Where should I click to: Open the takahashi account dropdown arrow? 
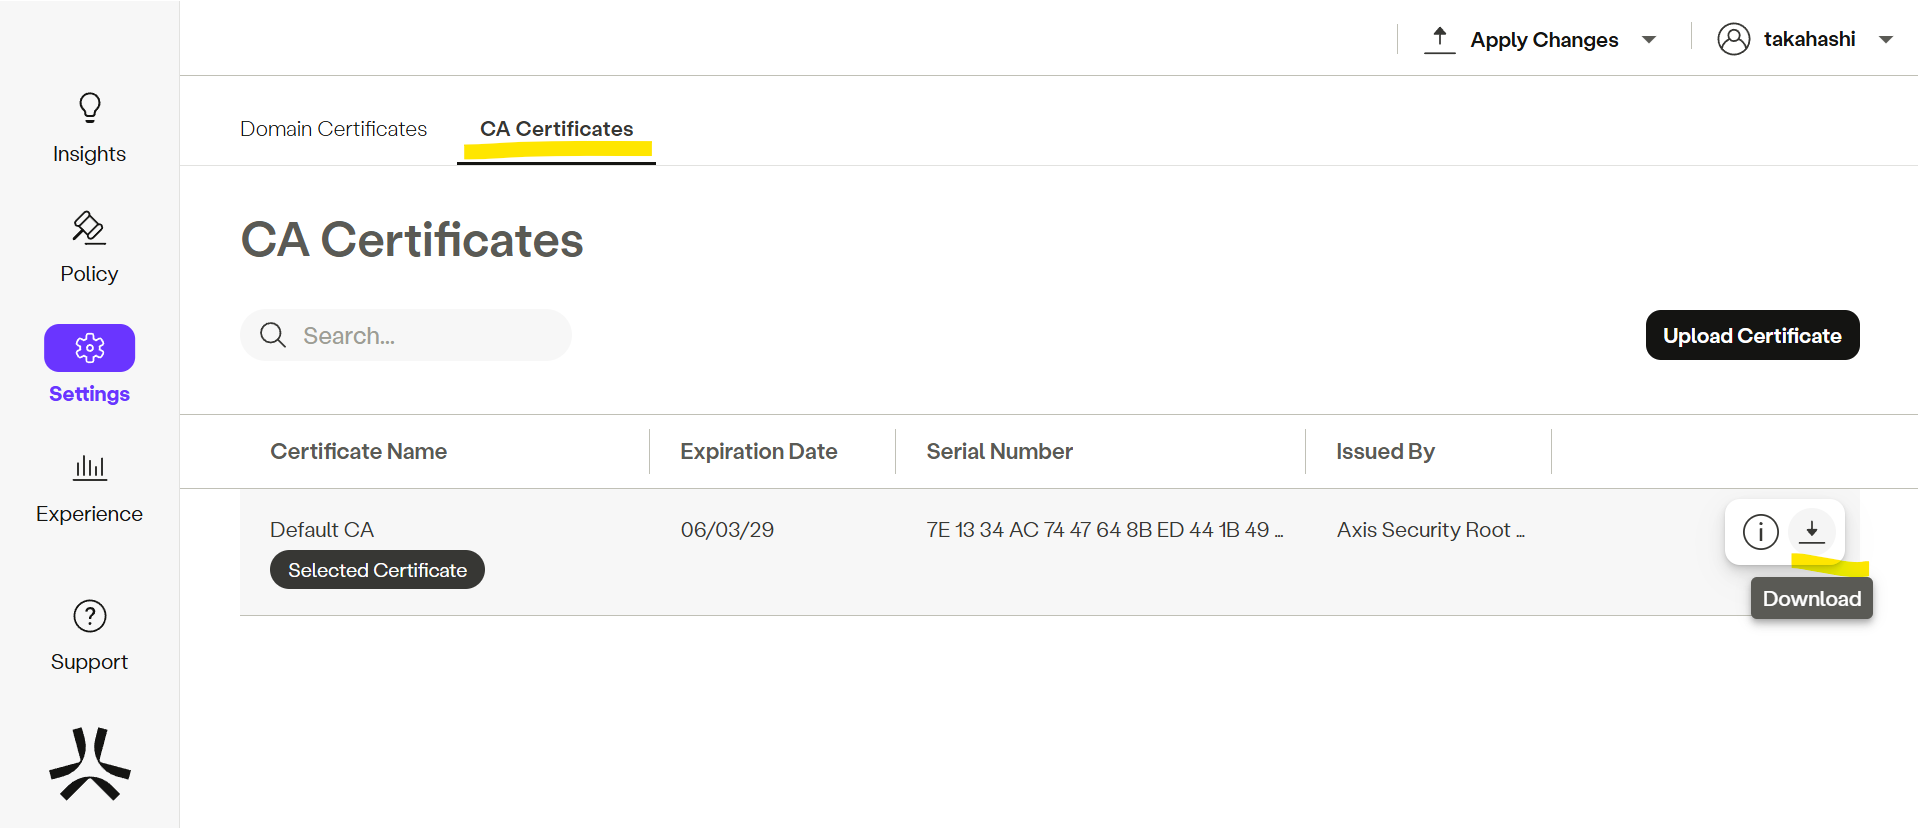1886,40
